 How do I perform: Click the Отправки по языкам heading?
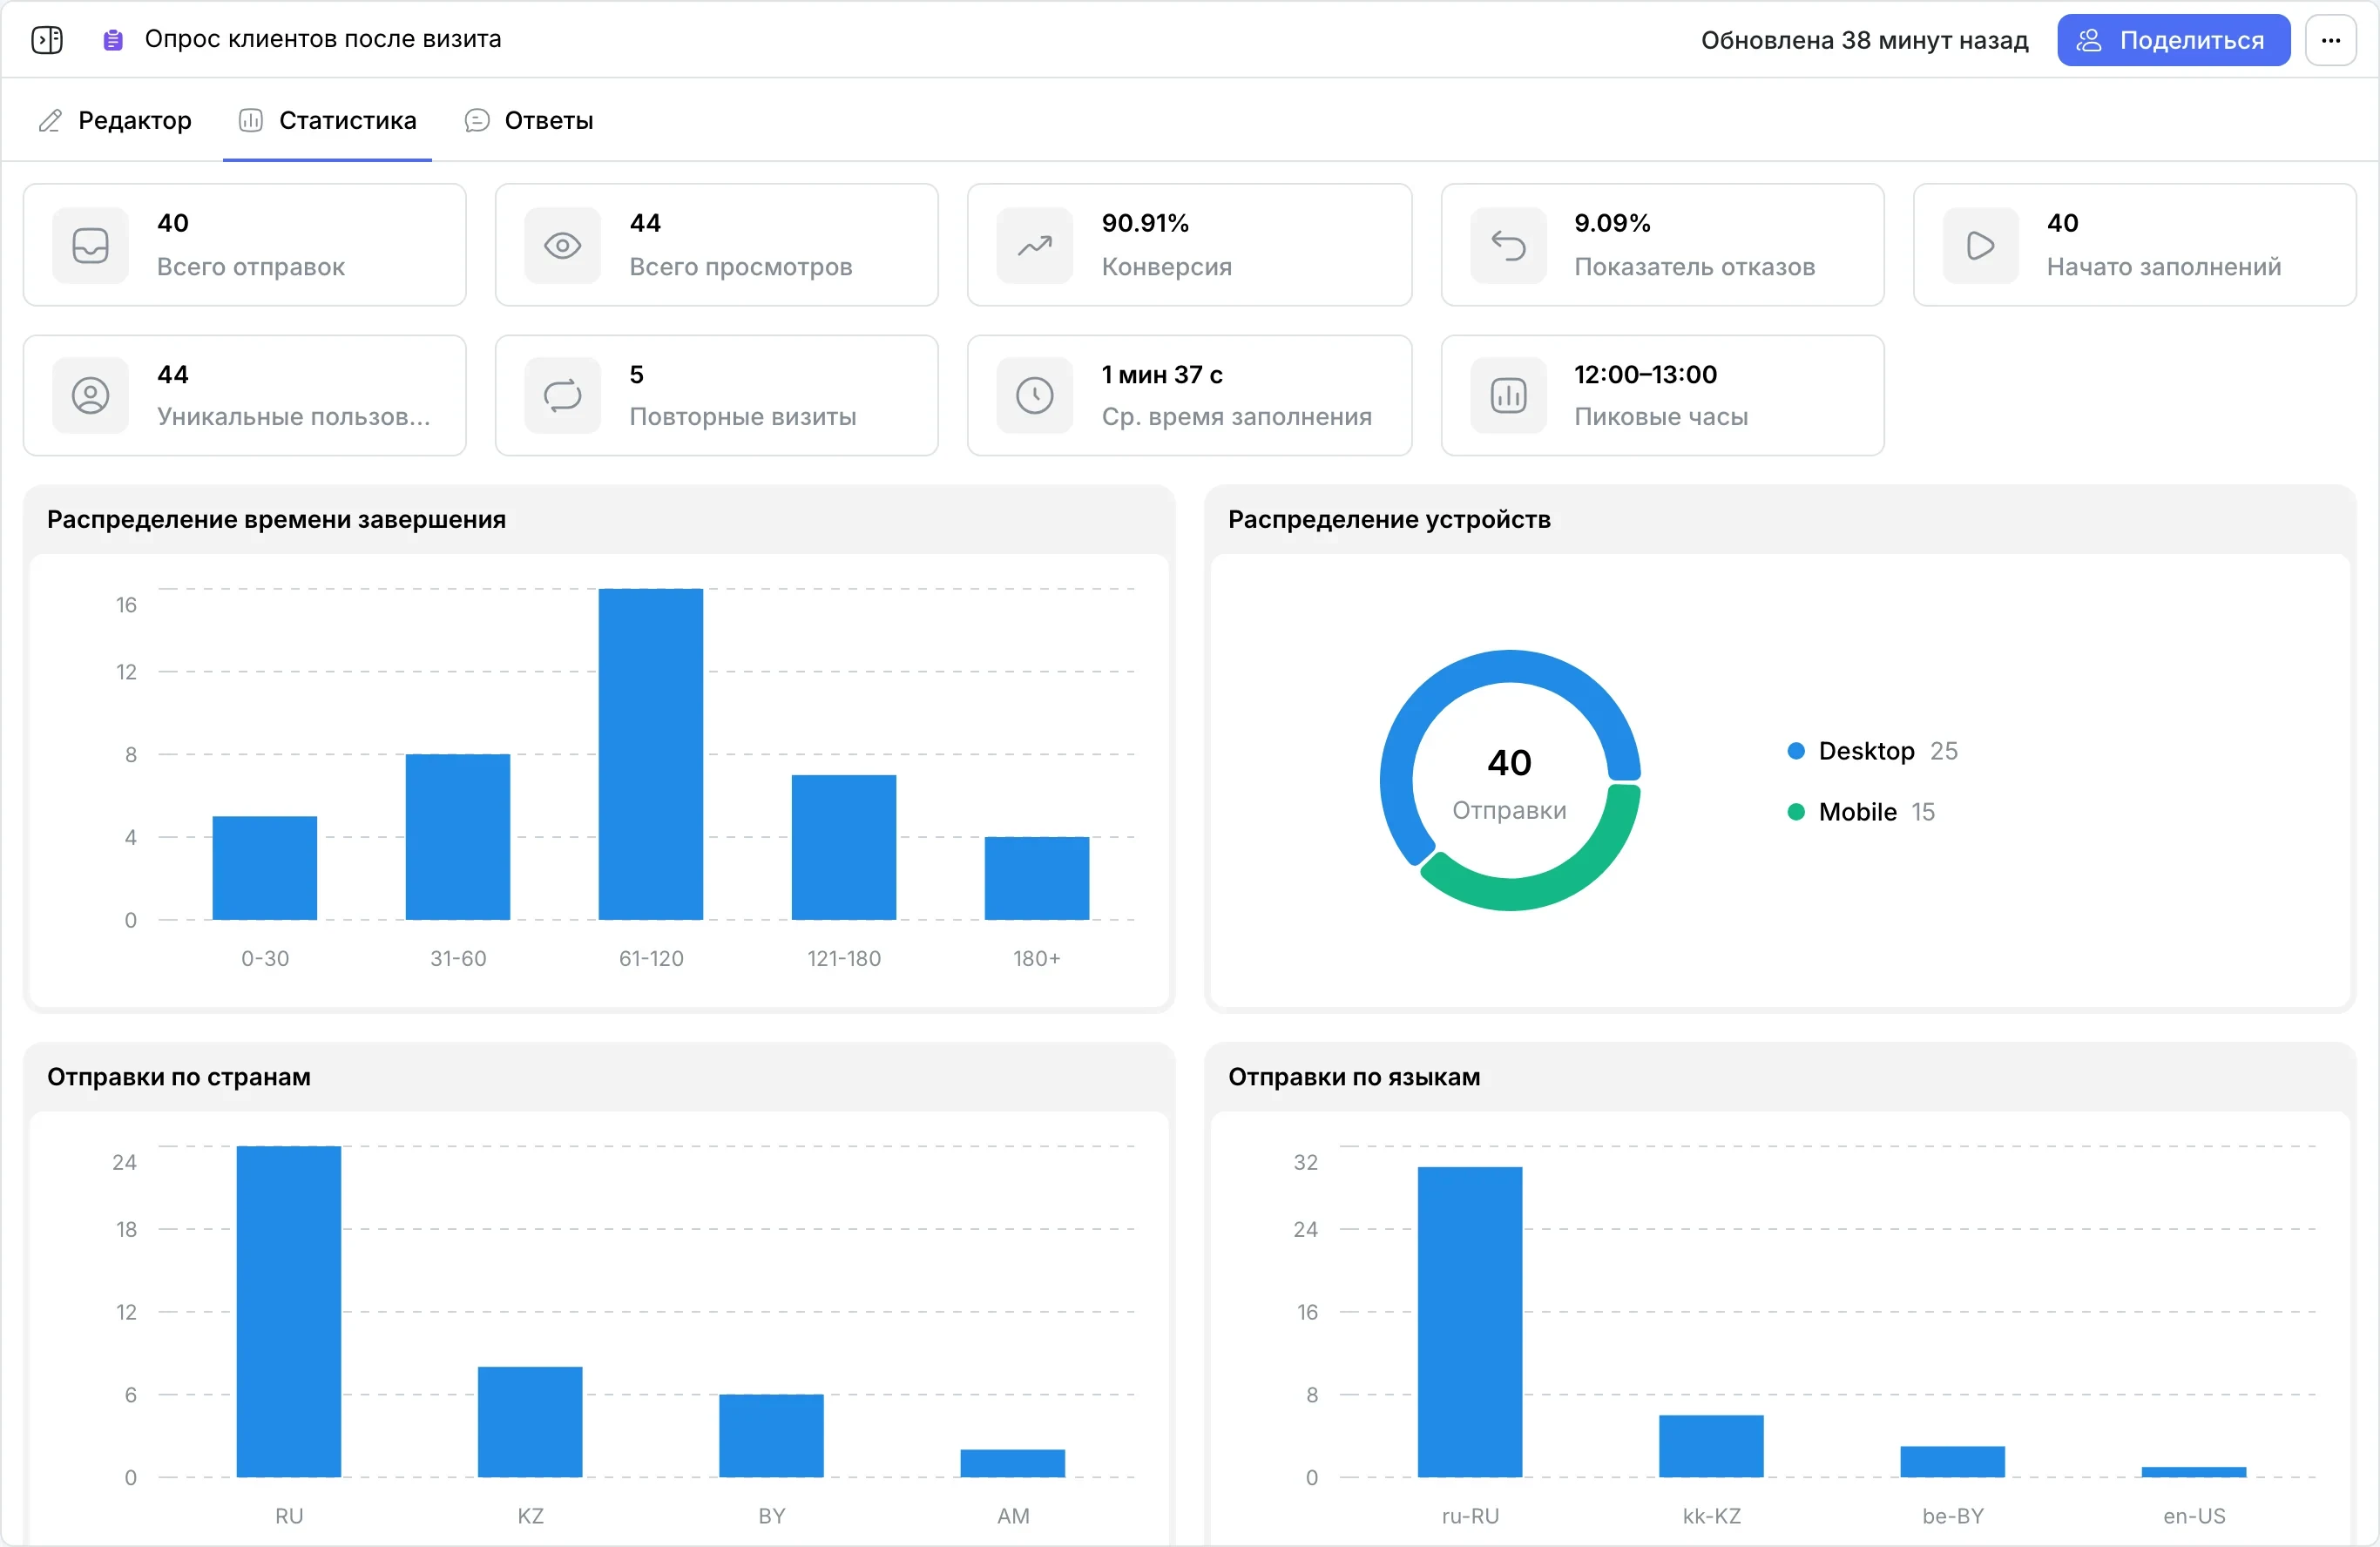(x=1354, y=1077)
